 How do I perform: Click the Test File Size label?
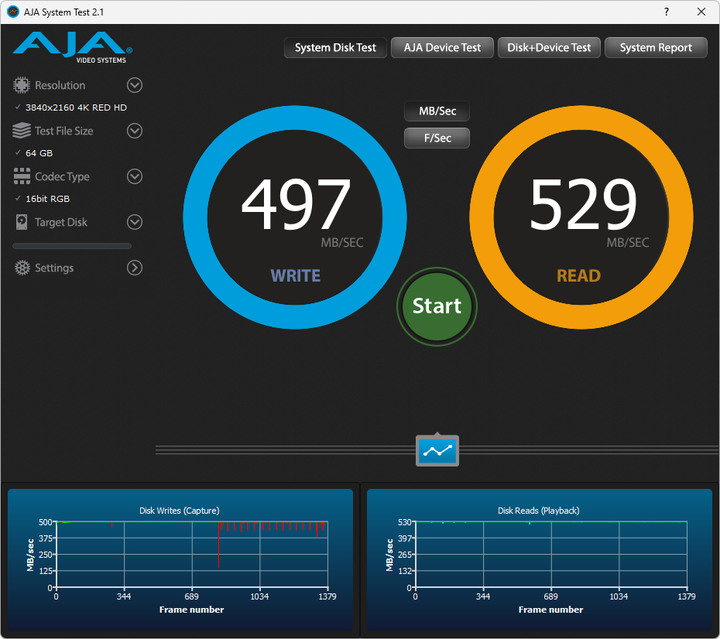tap(64, 131)
